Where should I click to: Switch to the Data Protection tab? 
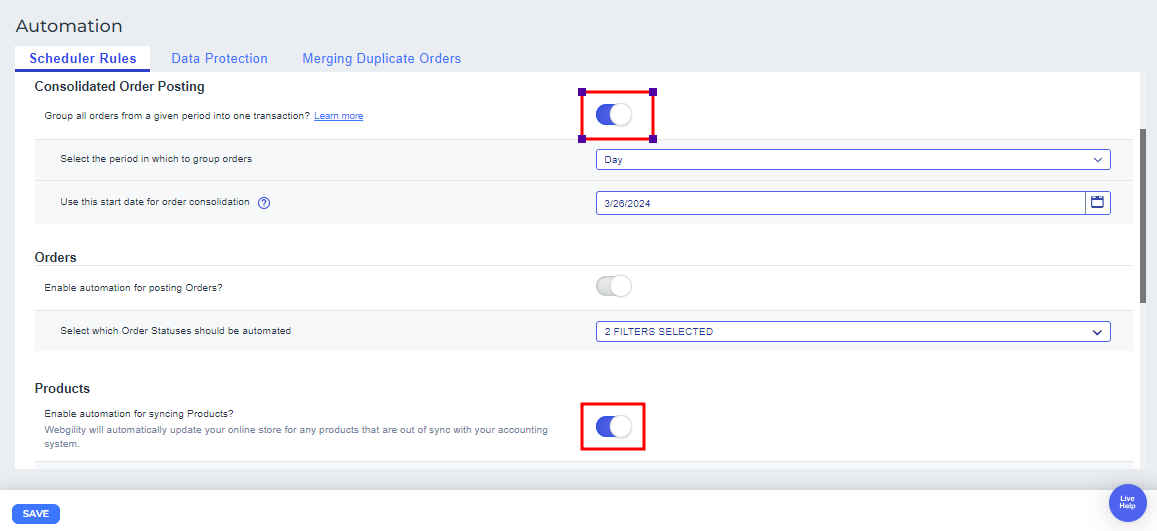pyautogui.click(x=219, y=59)
